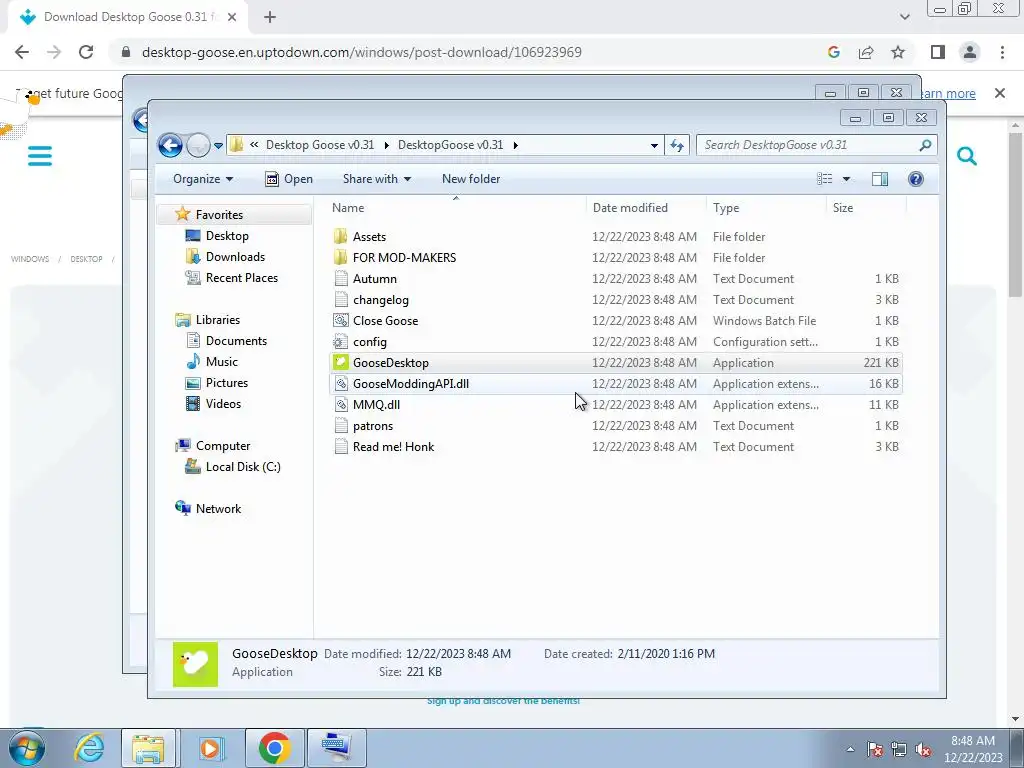Viewport: 1024px width, 768px height.
Task: Bookmark this page with the star icon
Action: (x=898, y=52)
